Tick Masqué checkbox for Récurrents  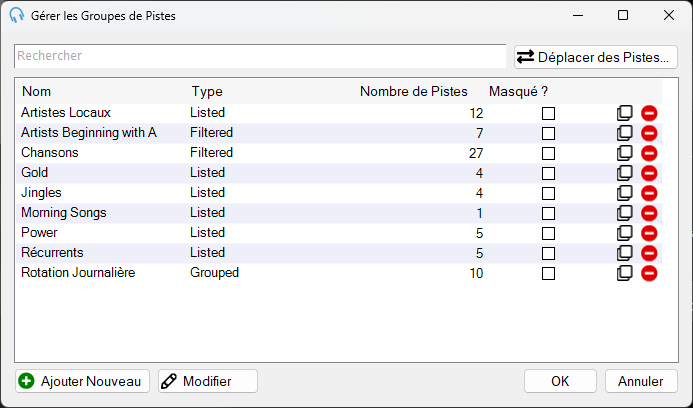pos(548,253)
